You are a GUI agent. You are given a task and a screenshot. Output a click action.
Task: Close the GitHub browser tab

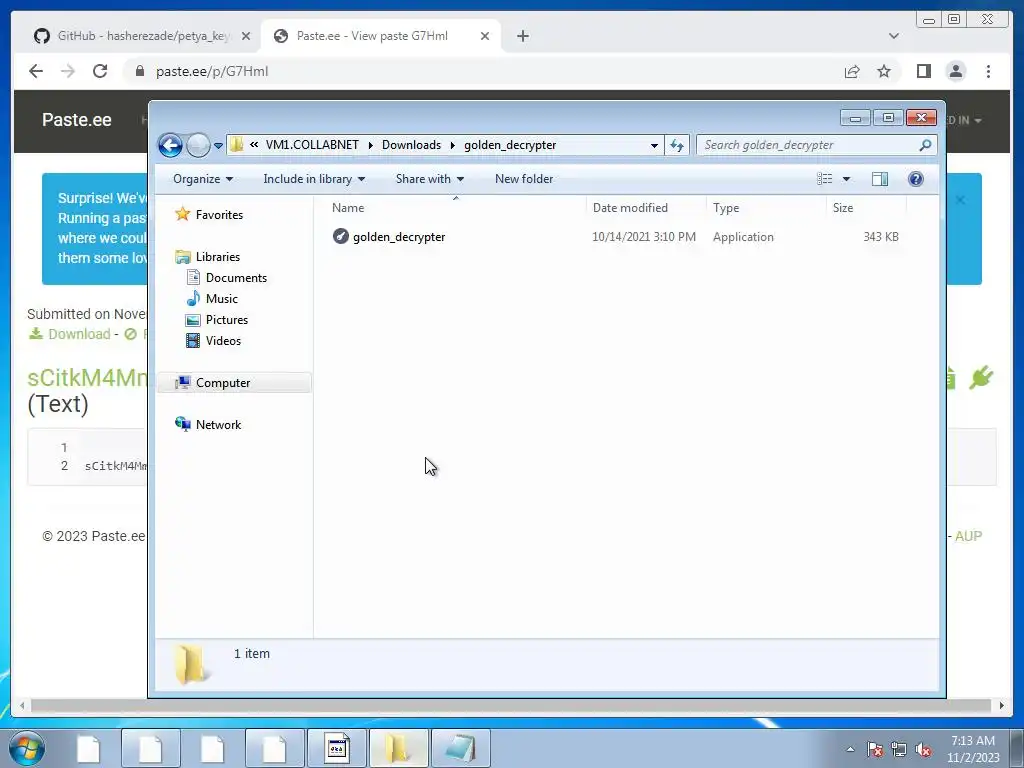[x=246, y=36]
